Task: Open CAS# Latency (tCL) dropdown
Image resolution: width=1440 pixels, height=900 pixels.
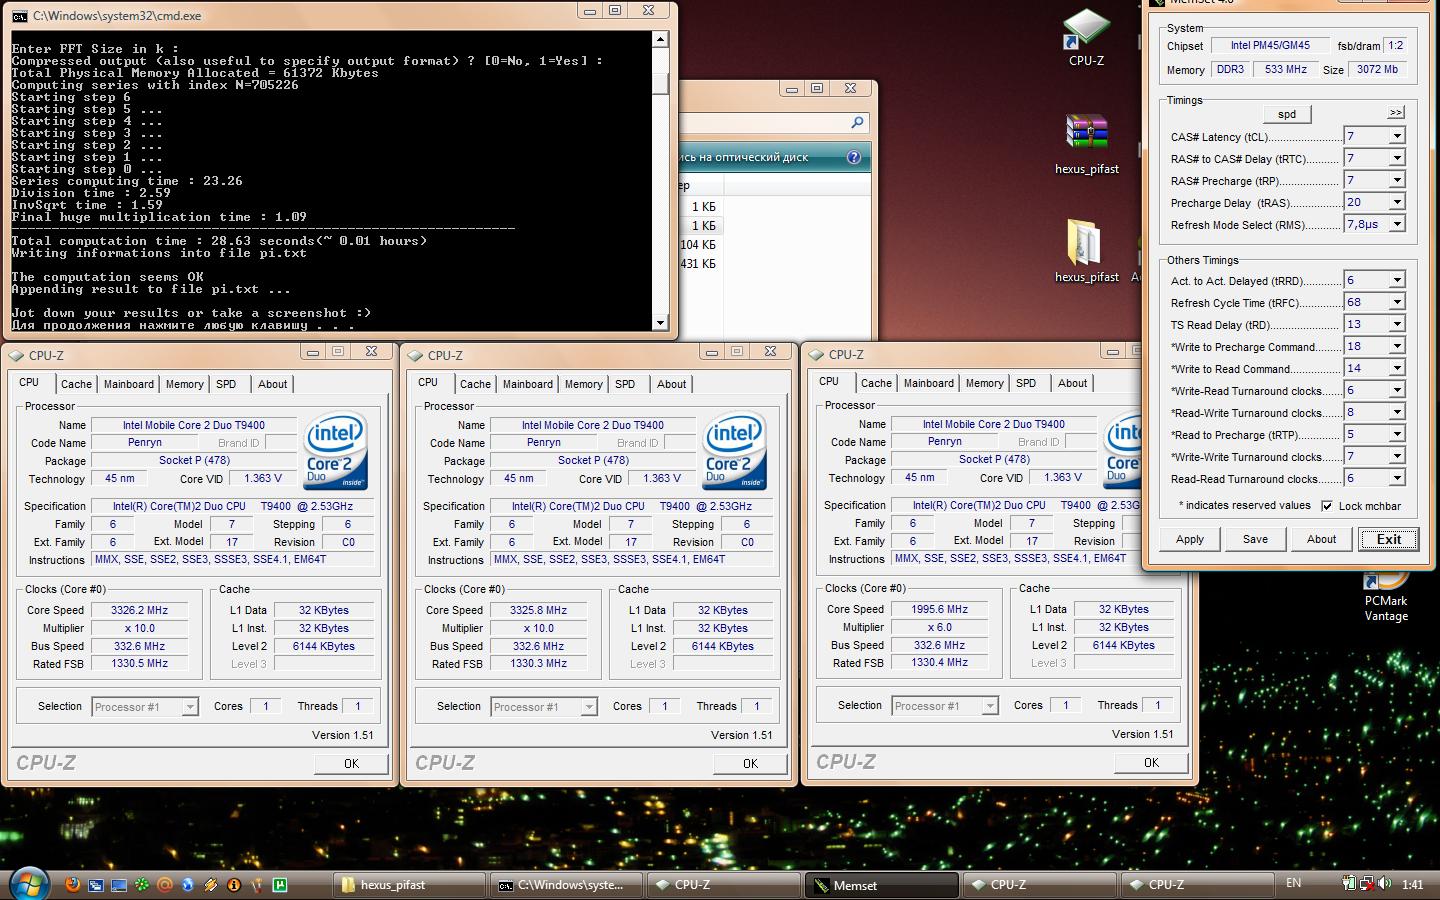Action: pos(1397,136)
